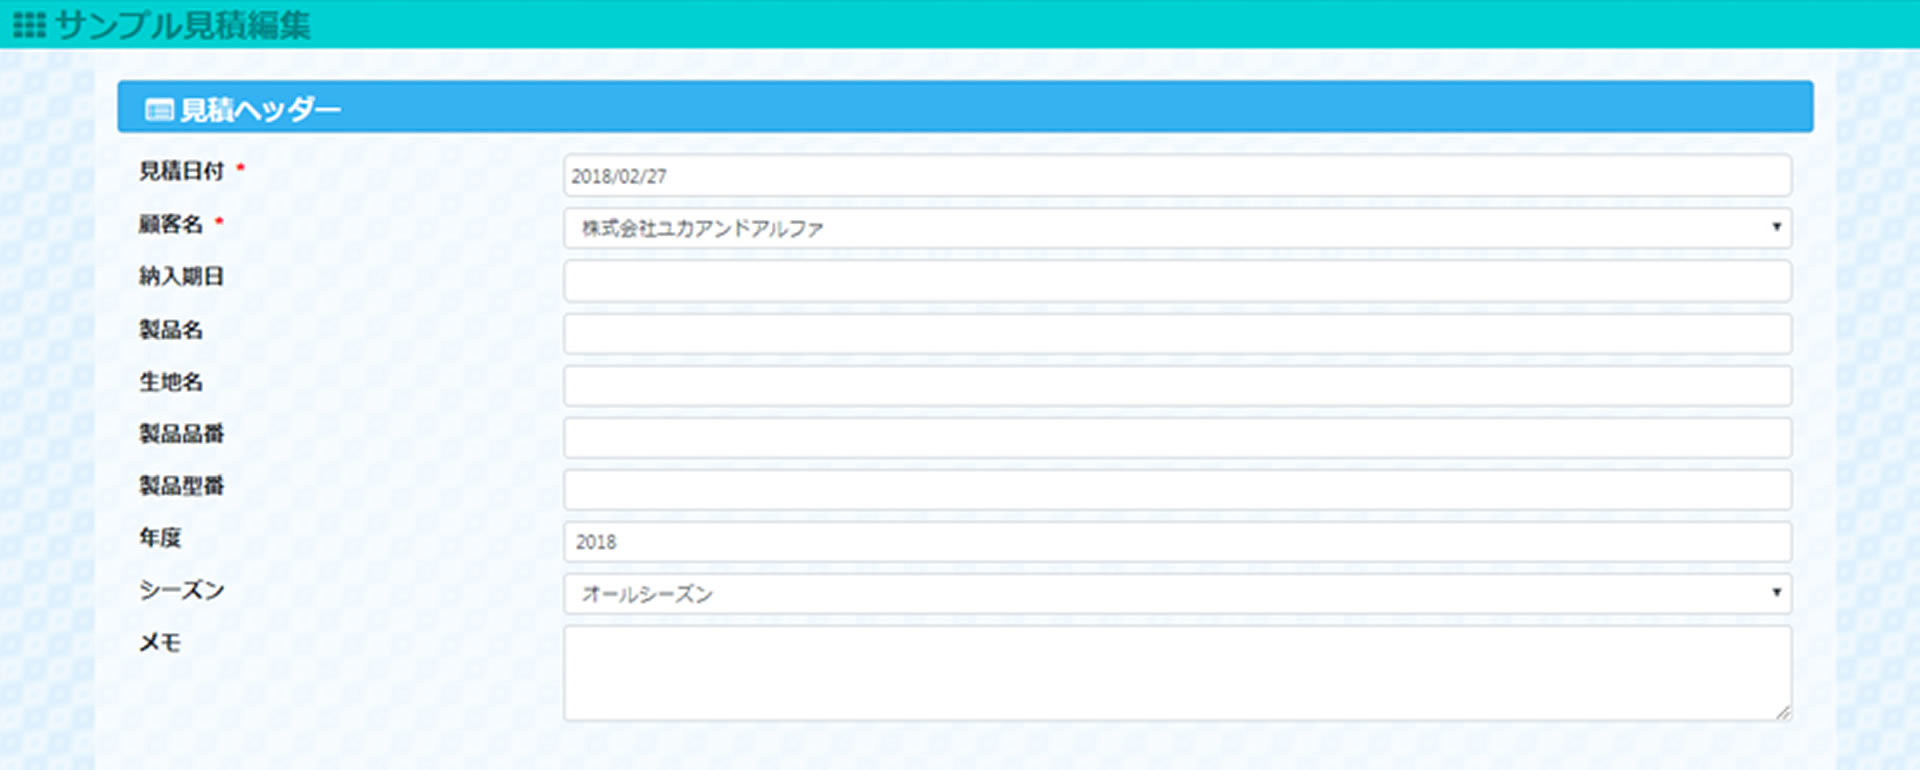1920x770 pixels.
Task: Click the 見積ヘッダー section header text
Action: click(260, 110)
